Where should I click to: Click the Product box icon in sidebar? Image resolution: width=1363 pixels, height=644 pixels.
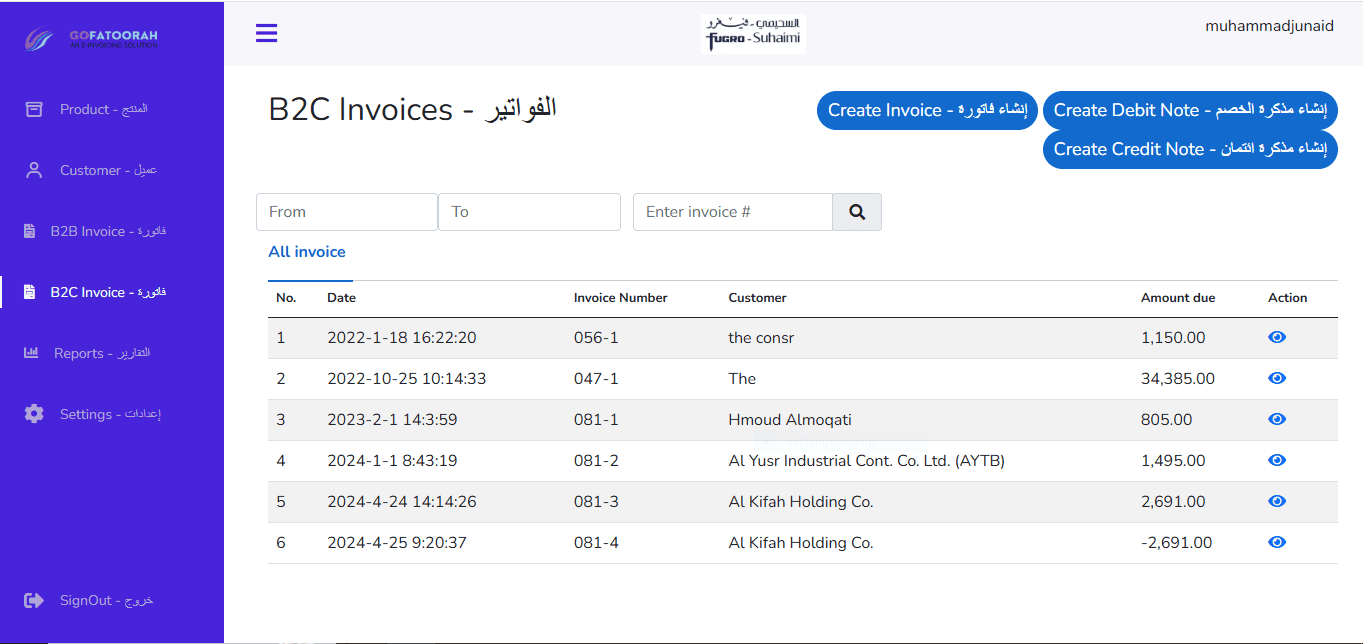pos(34,109)
